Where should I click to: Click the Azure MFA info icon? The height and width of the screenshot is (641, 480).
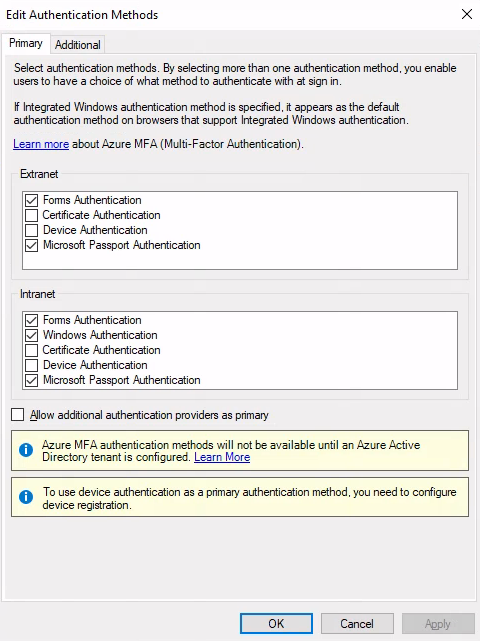point(26,450)
